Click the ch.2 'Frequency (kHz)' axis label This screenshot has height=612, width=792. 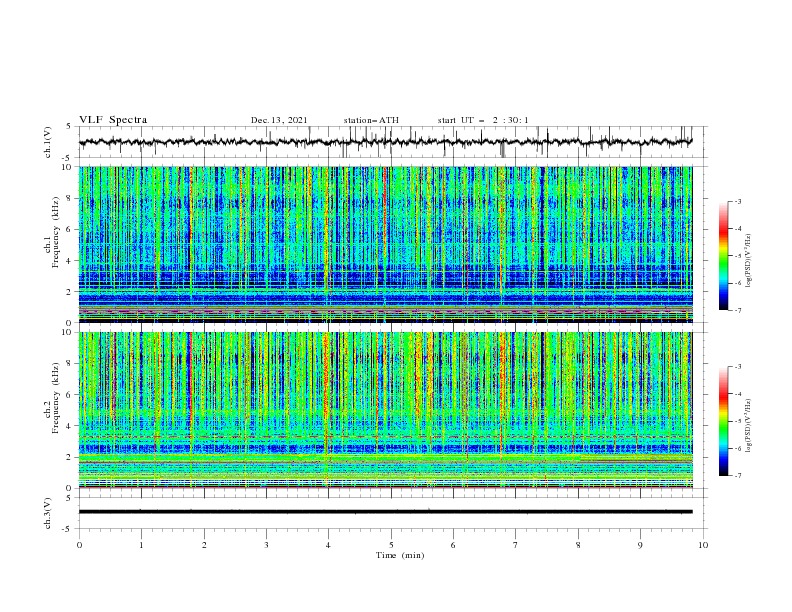(x=55, y=398)
